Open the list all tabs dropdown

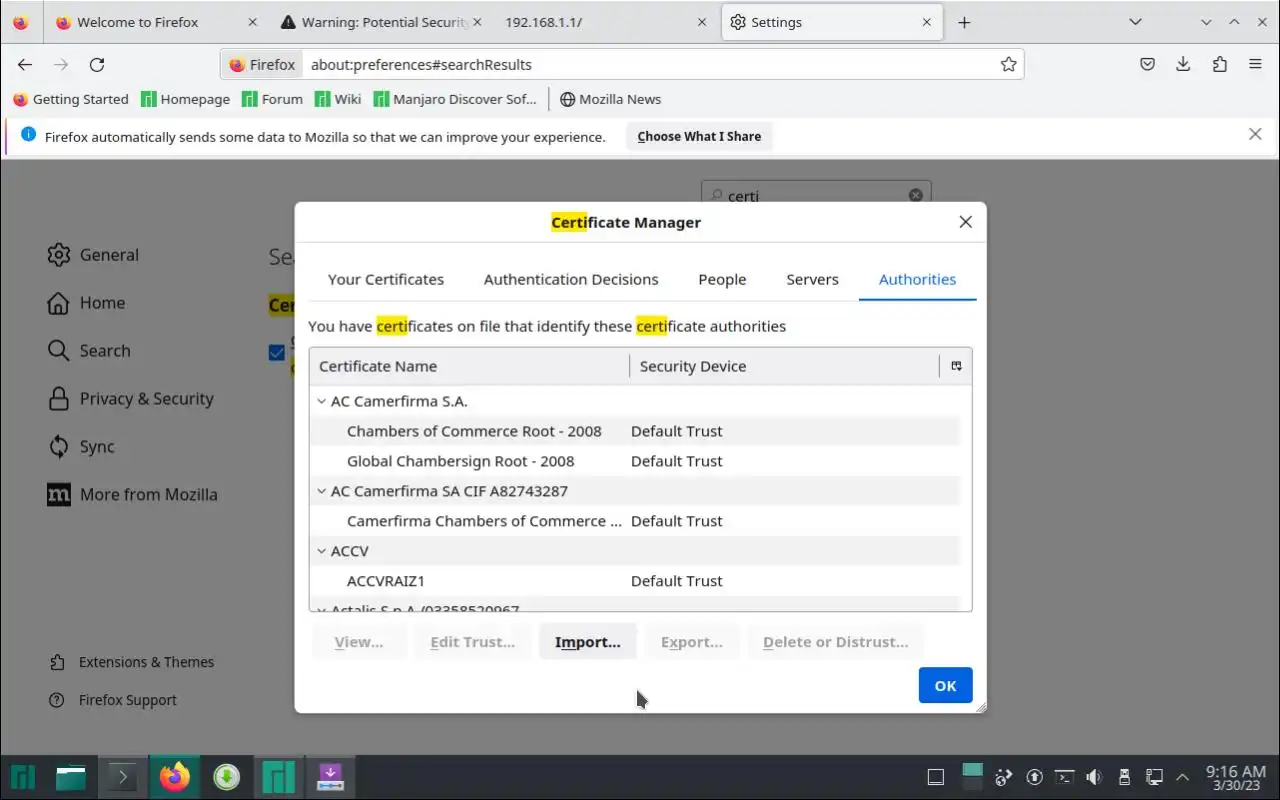click(1135, 22)
